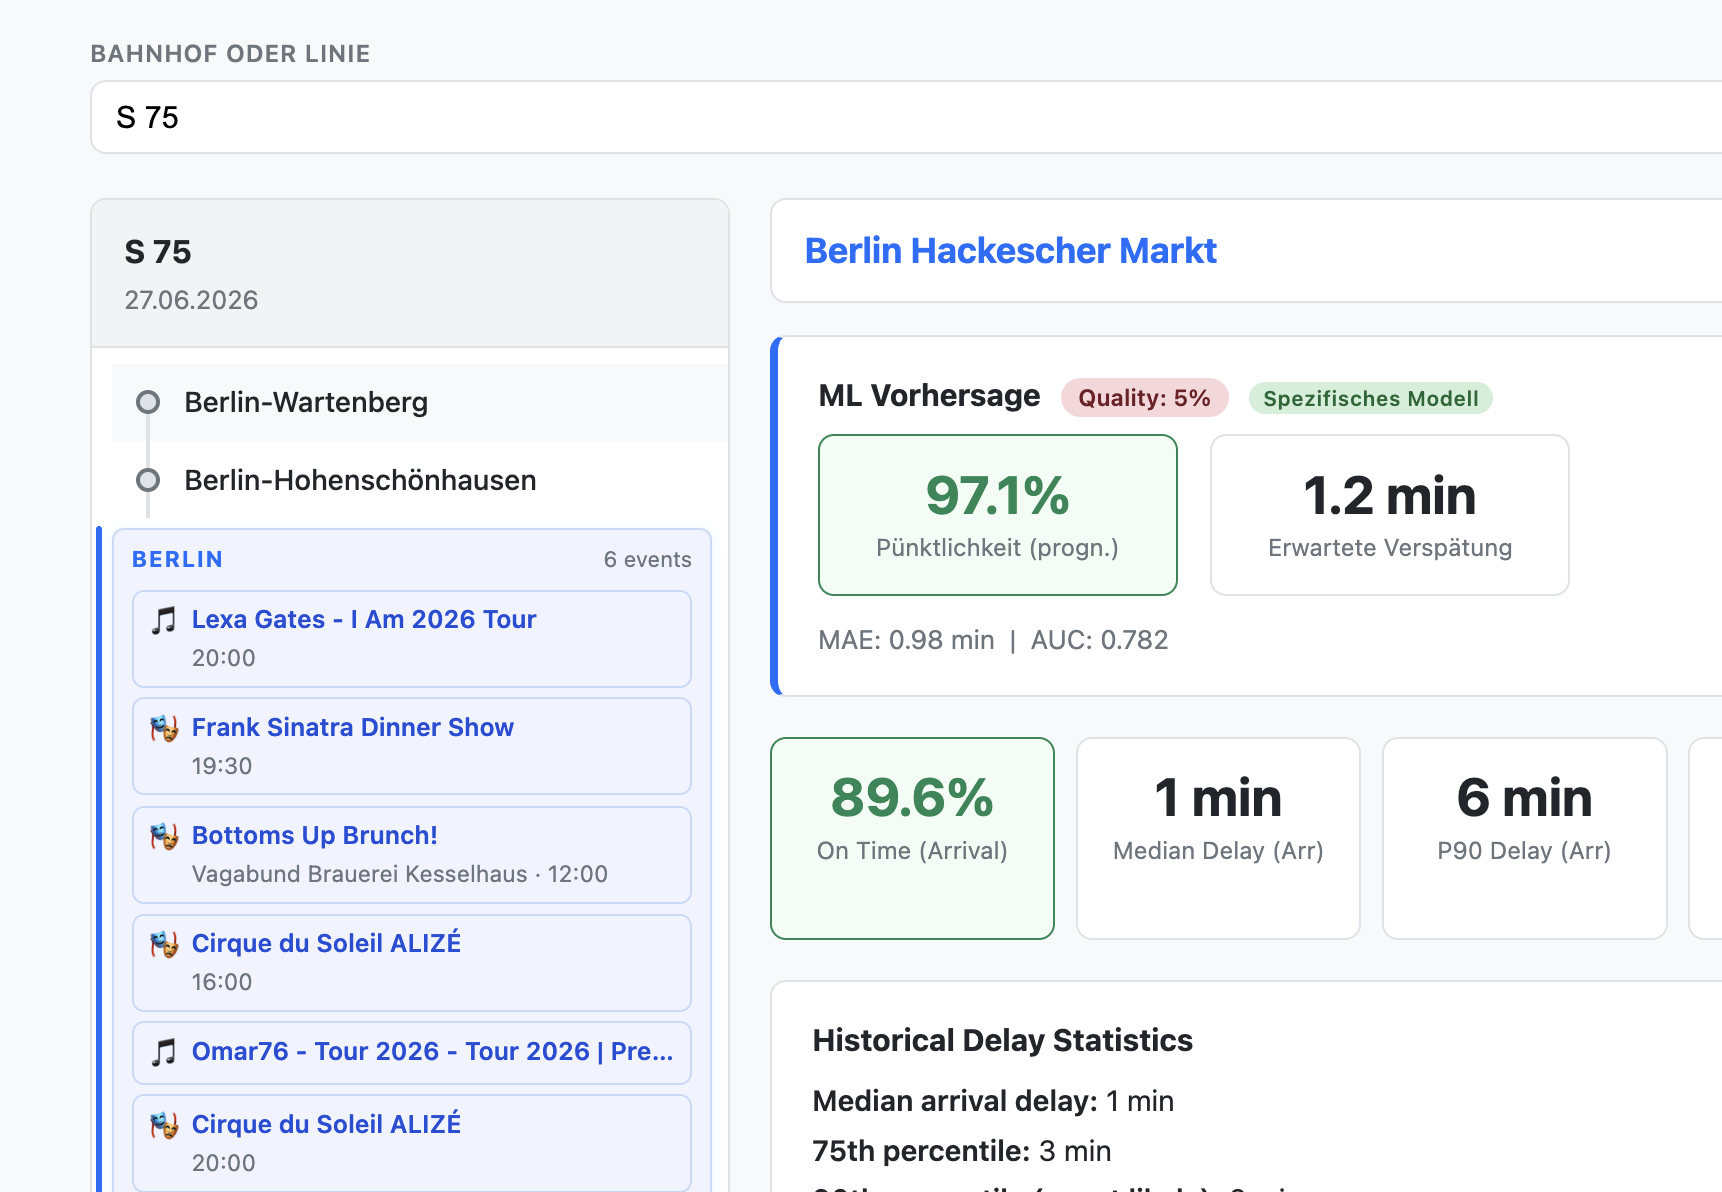Click music note icon beside Omar76 tour event

[x=164, y=1052]
